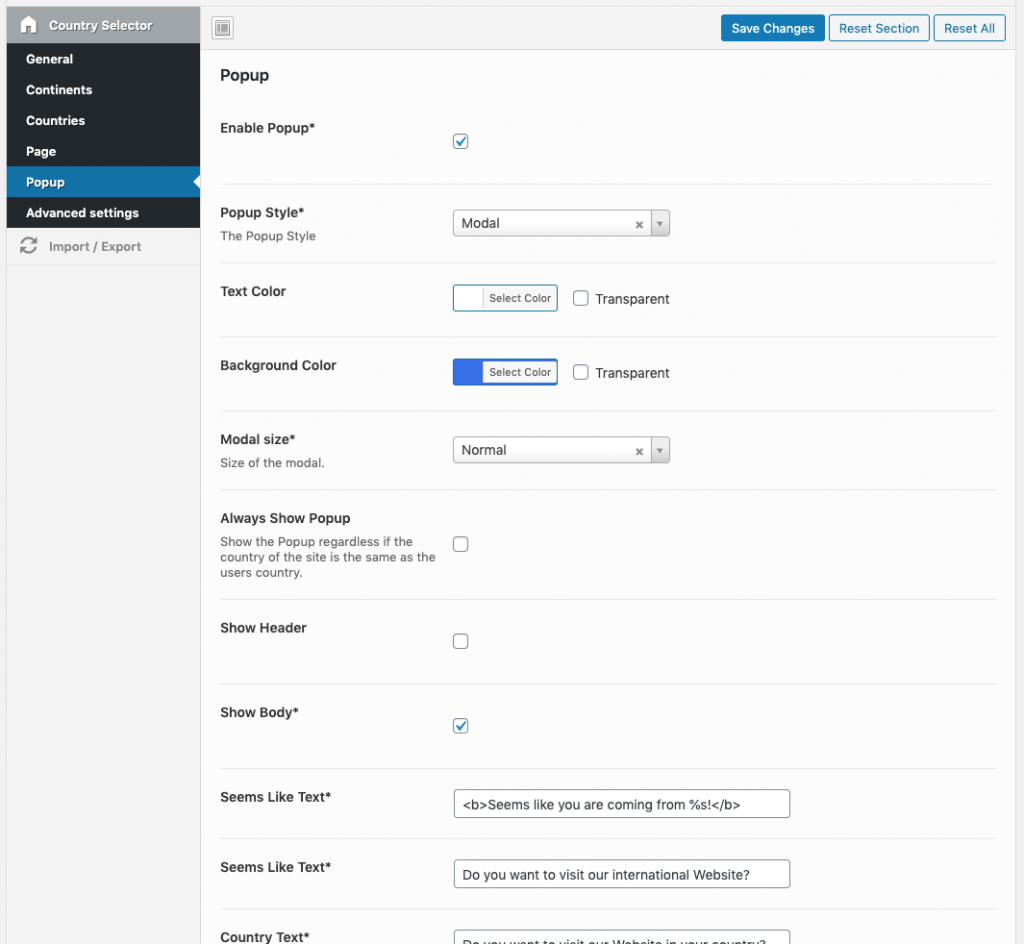Disable the Enable Popup checkbox
The width and height of the screenshot is (1024, 944).
tap(460, 141)
